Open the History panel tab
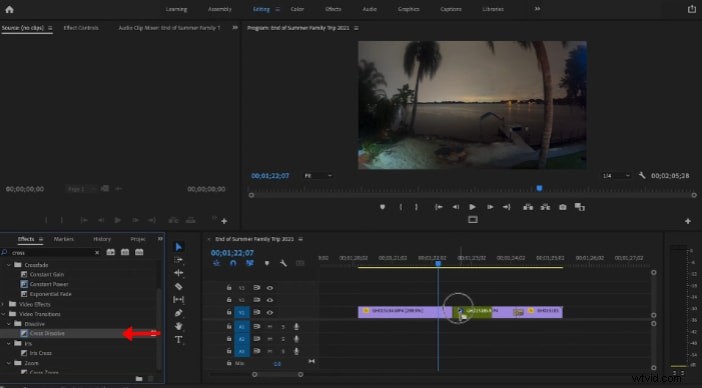 102,239
